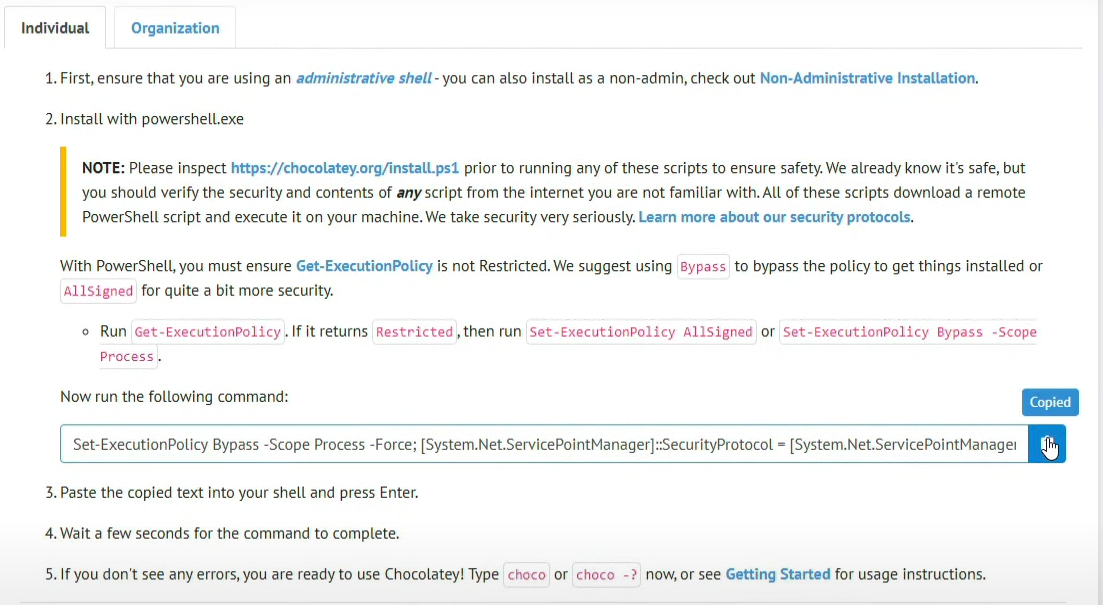Open the Get-ExecutionPolicy link in the paragraph

click(364, 266)
